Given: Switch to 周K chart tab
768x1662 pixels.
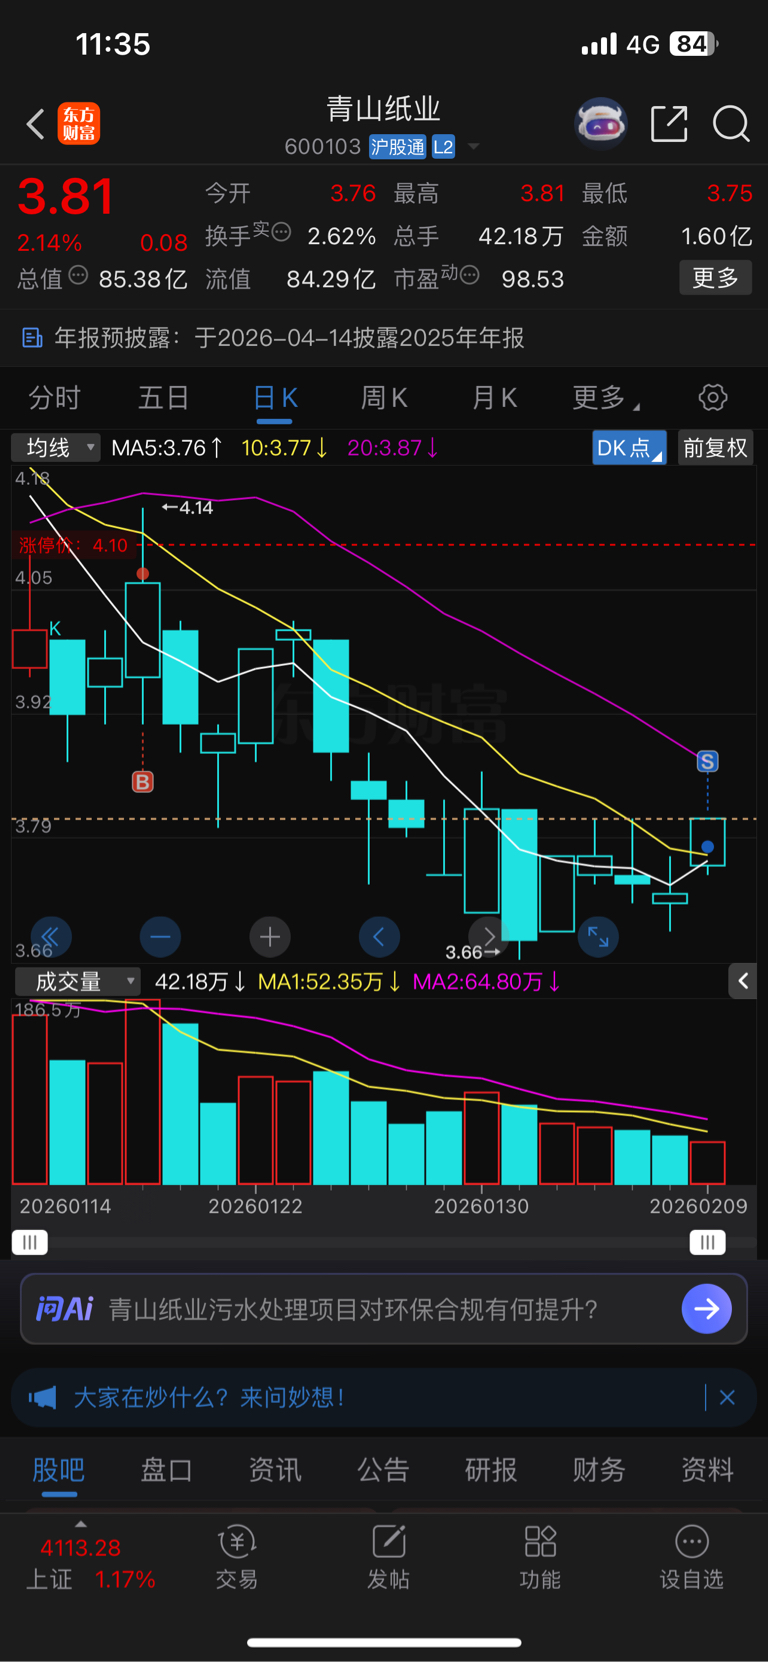Looking at the screenshot, I should pos(384,398).
